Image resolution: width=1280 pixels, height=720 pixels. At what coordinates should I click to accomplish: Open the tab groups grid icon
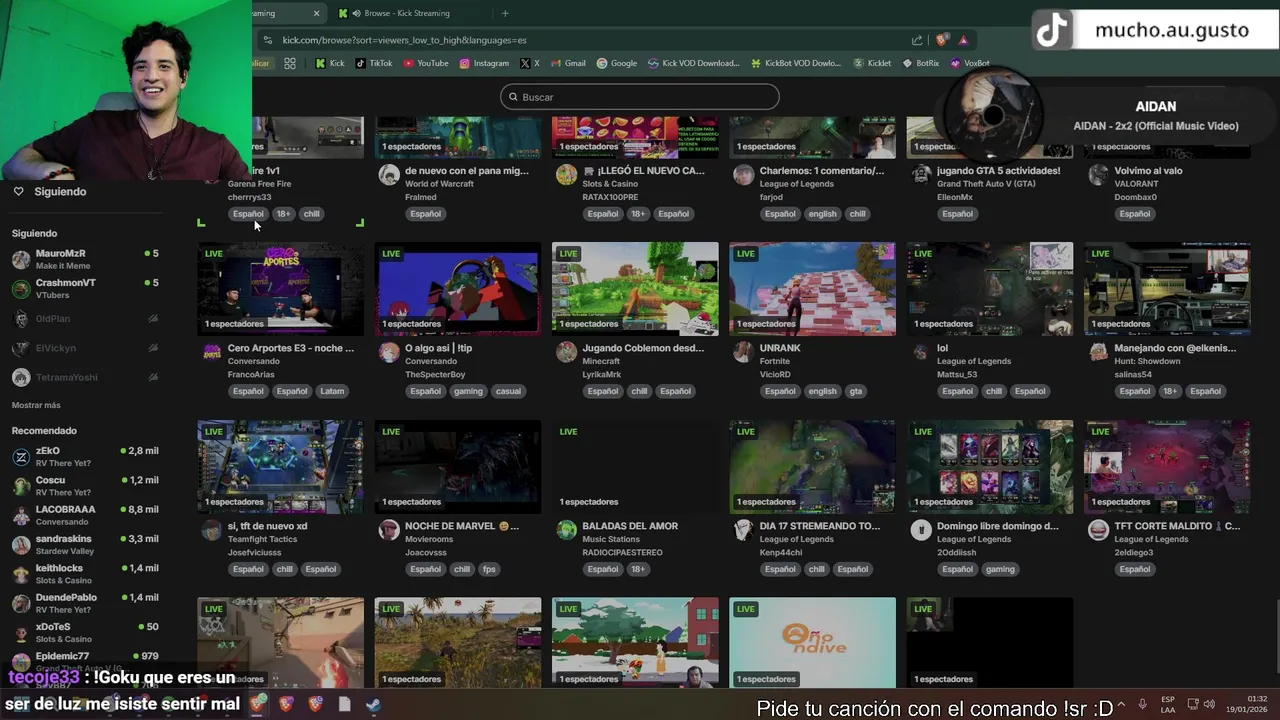290,63
